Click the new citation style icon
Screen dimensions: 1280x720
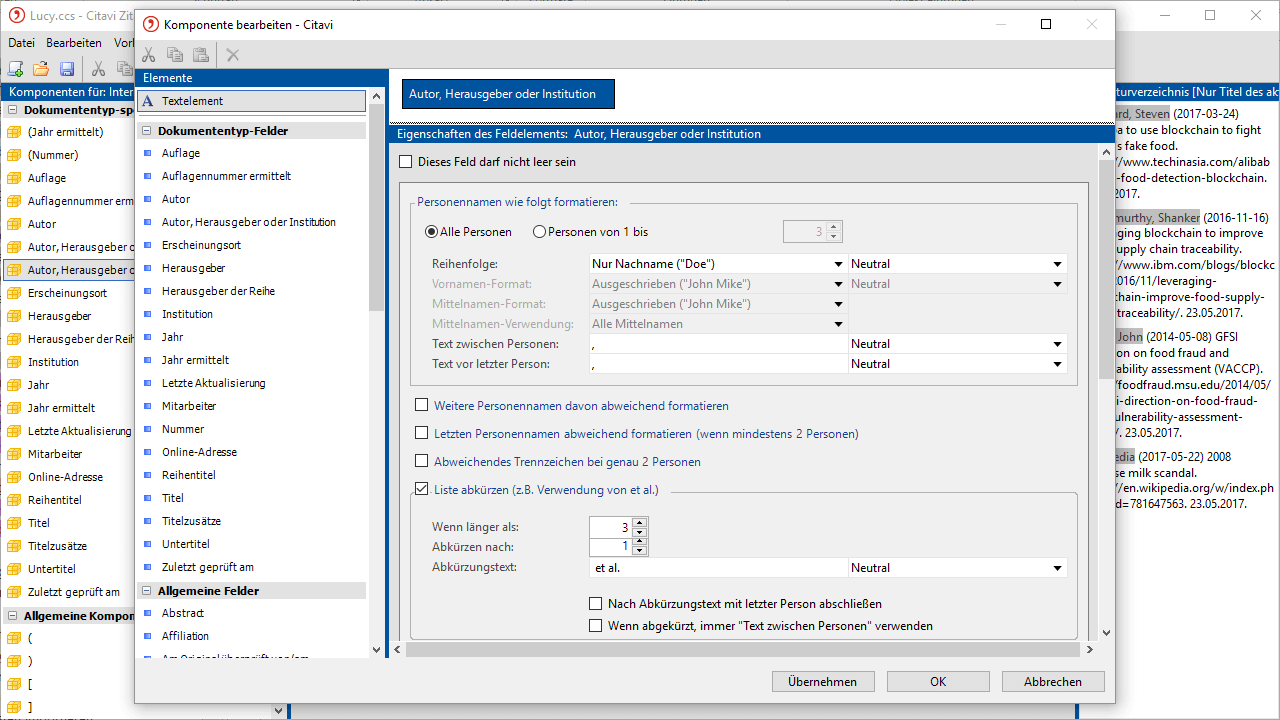coord(16,69)
